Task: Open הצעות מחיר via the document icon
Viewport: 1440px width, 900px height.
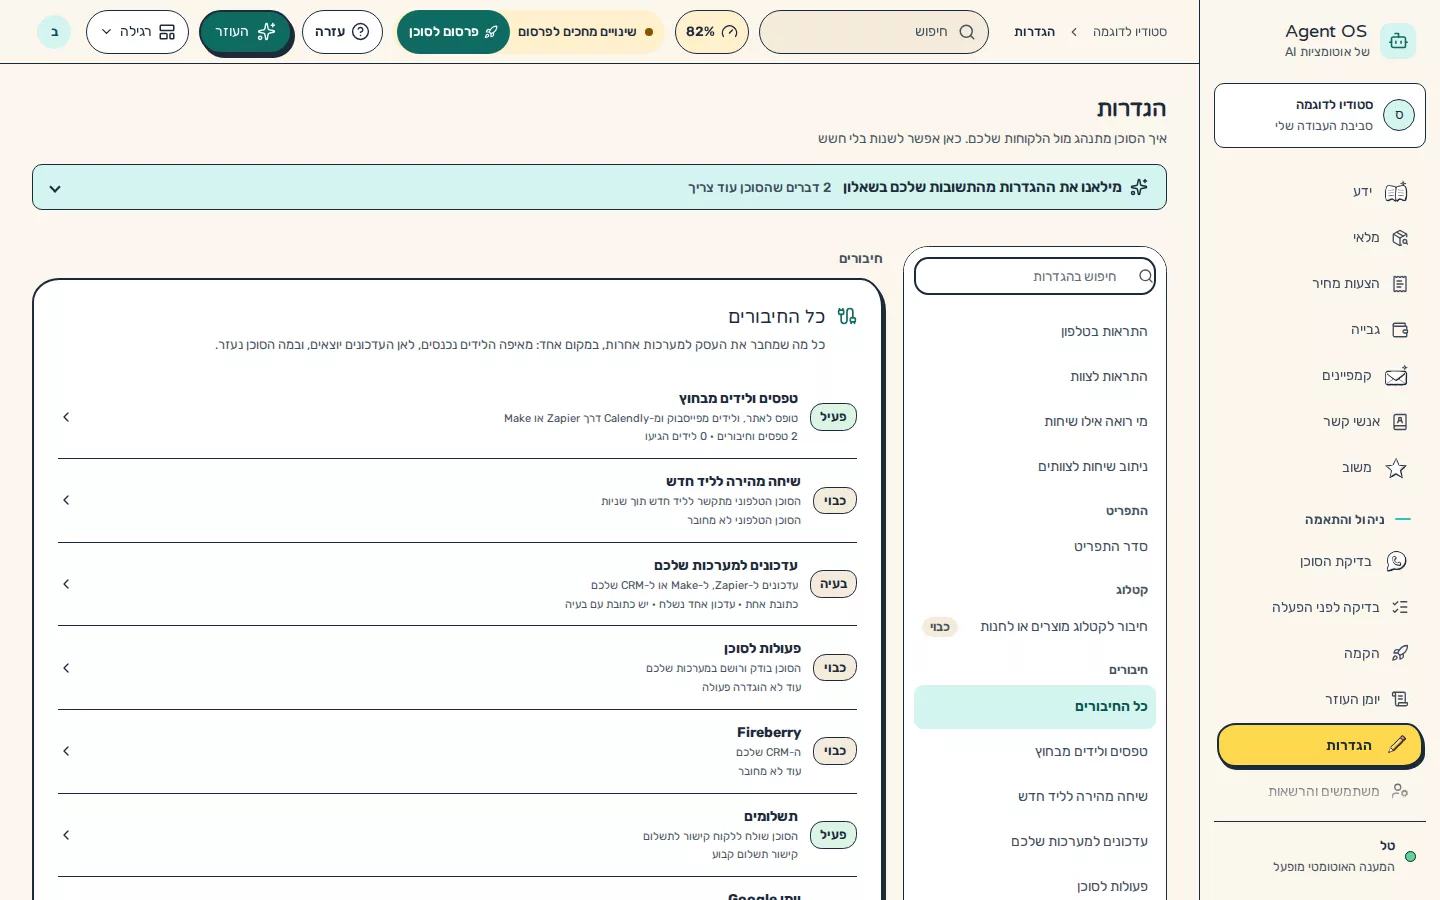Action: click(x=1399, y=284)
